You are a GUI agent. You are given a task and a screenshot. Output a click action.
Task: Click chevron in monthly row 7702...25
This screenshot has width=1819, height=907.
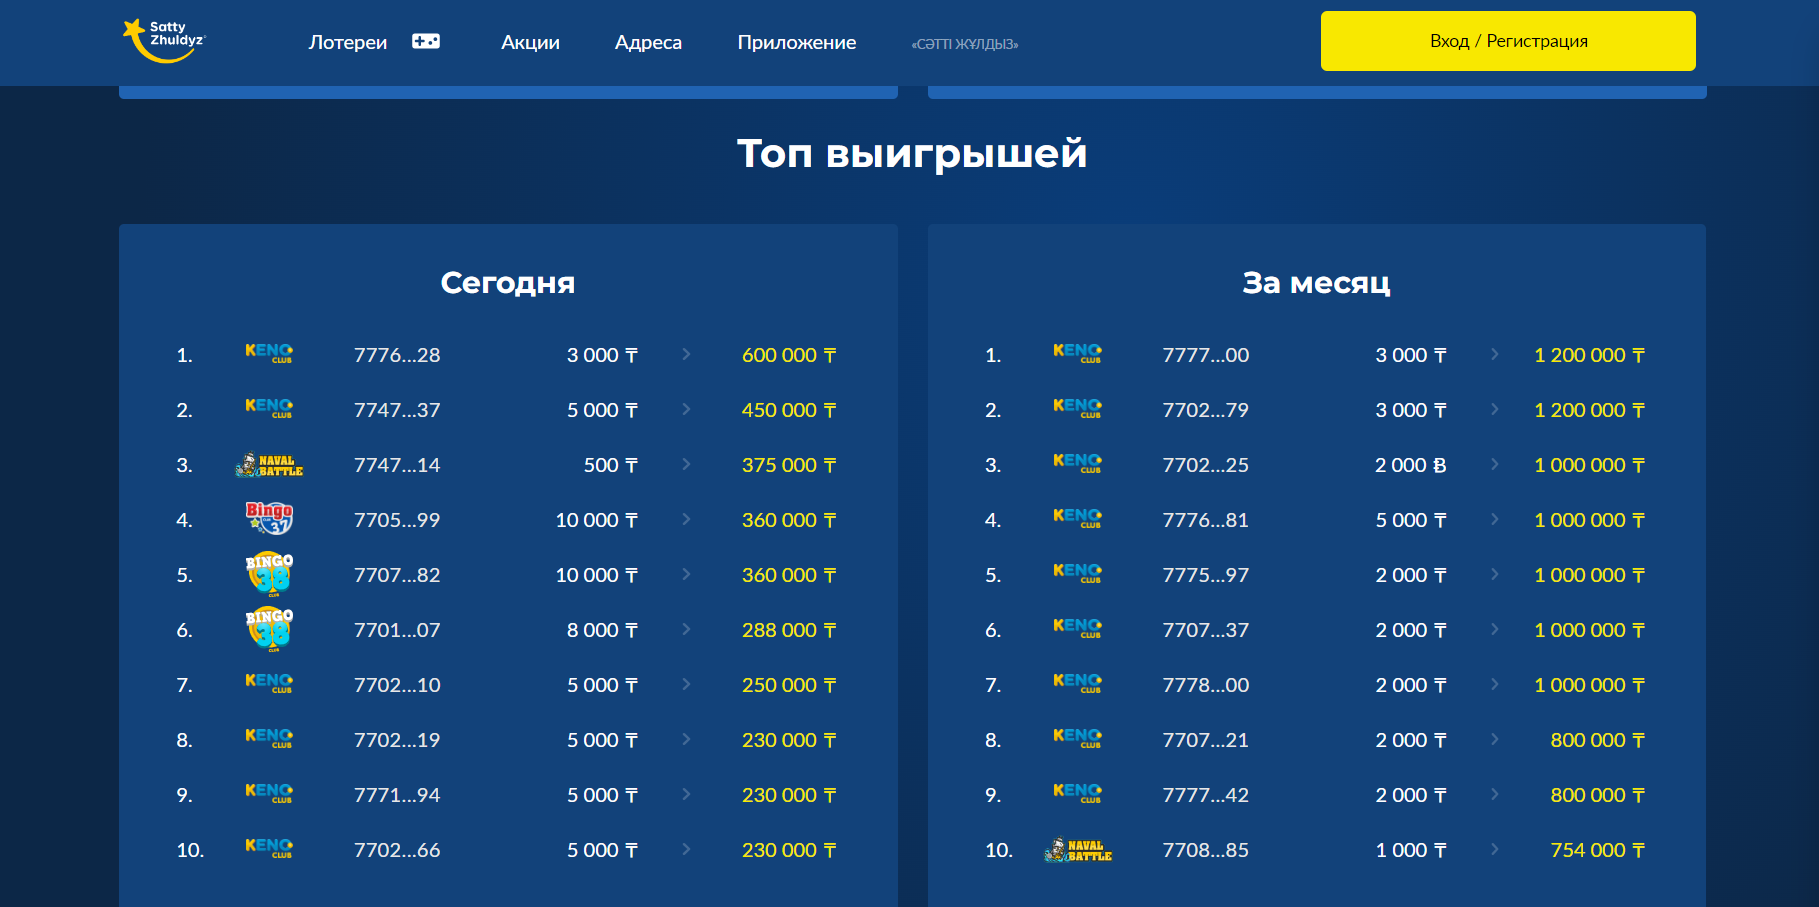point(1494,464)
